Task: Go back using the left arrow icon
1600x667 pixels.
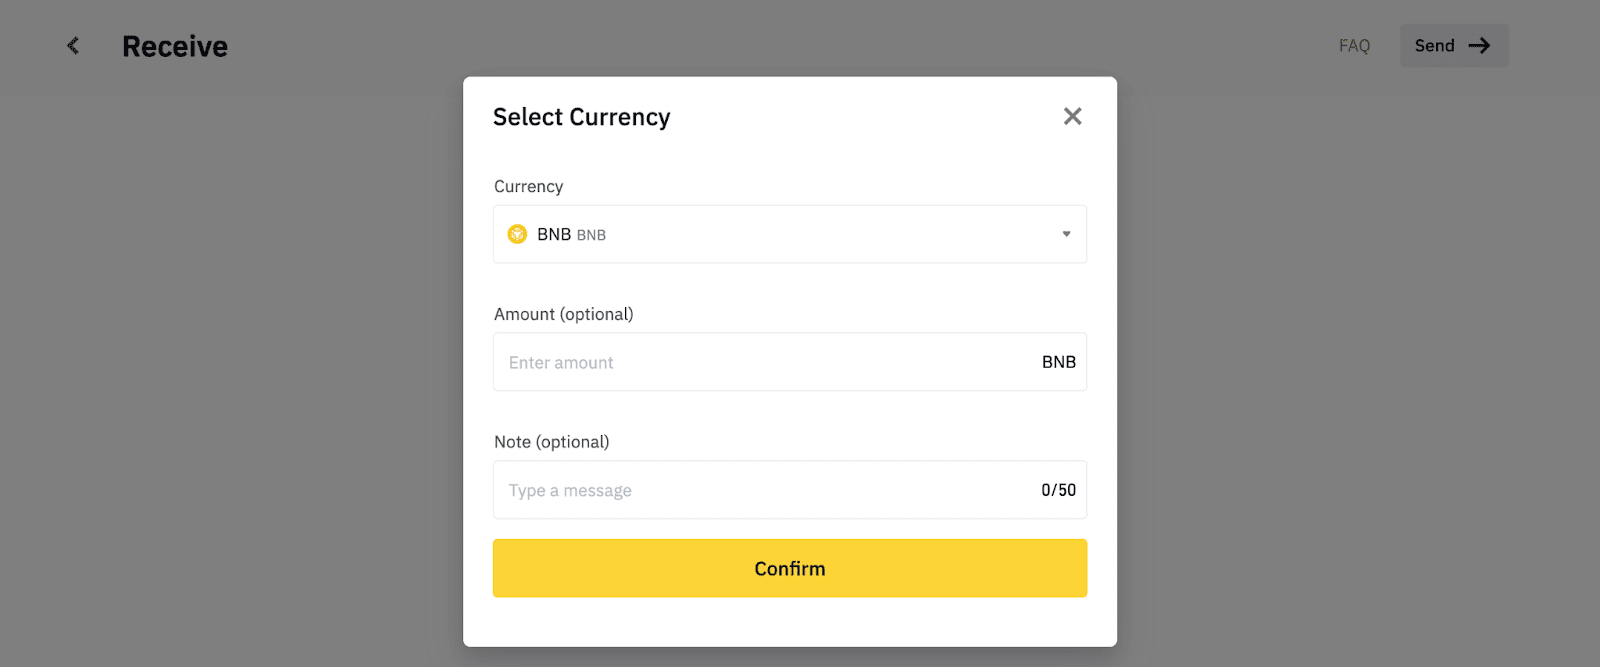Action: pos(73,46)
